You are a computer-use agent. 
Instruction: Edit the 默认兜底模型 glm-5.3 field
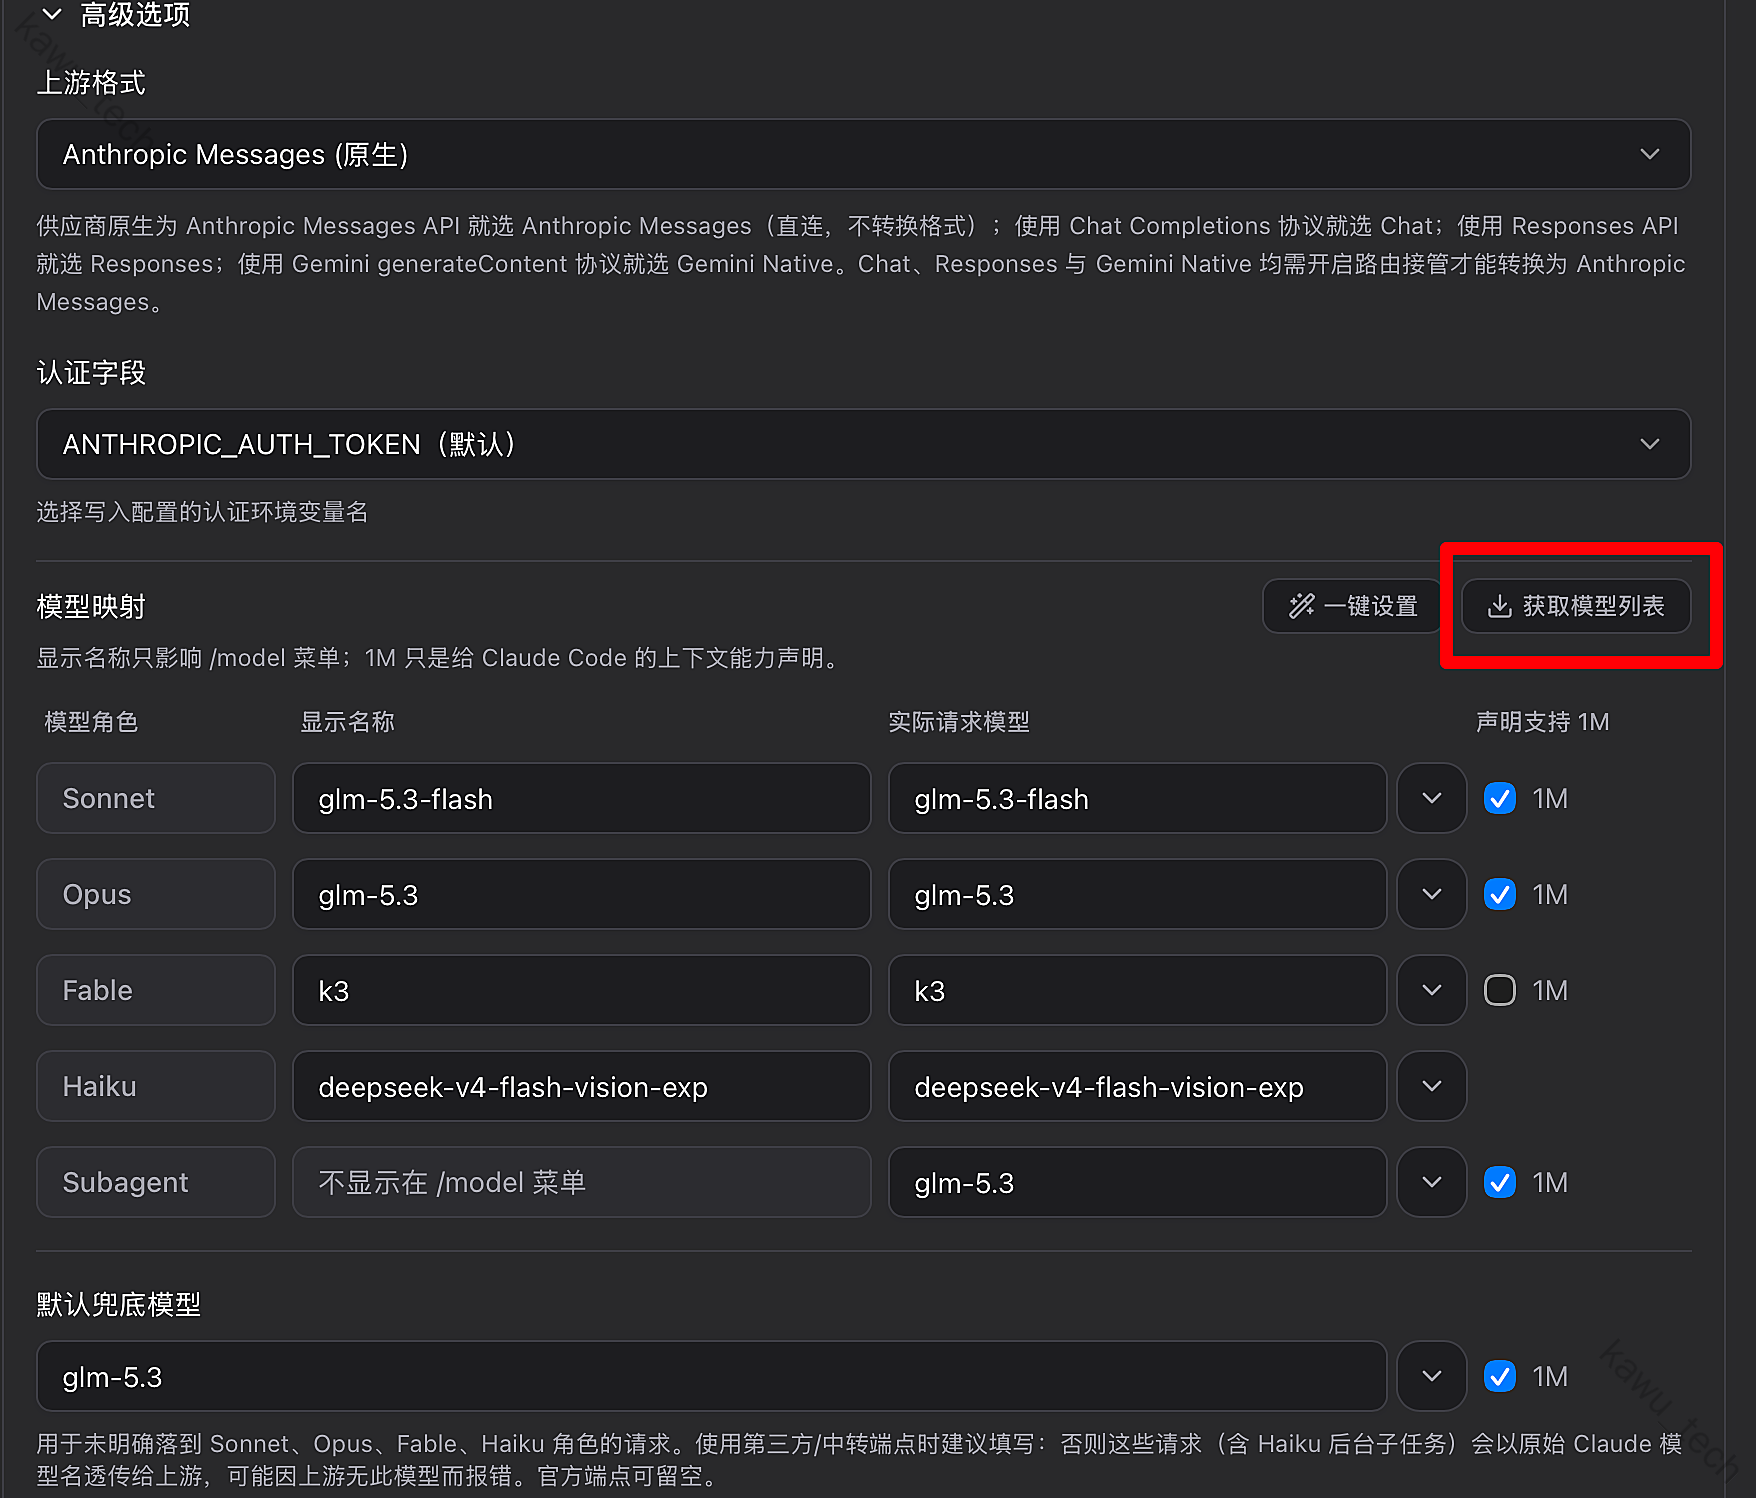[x=711, y=1376]
